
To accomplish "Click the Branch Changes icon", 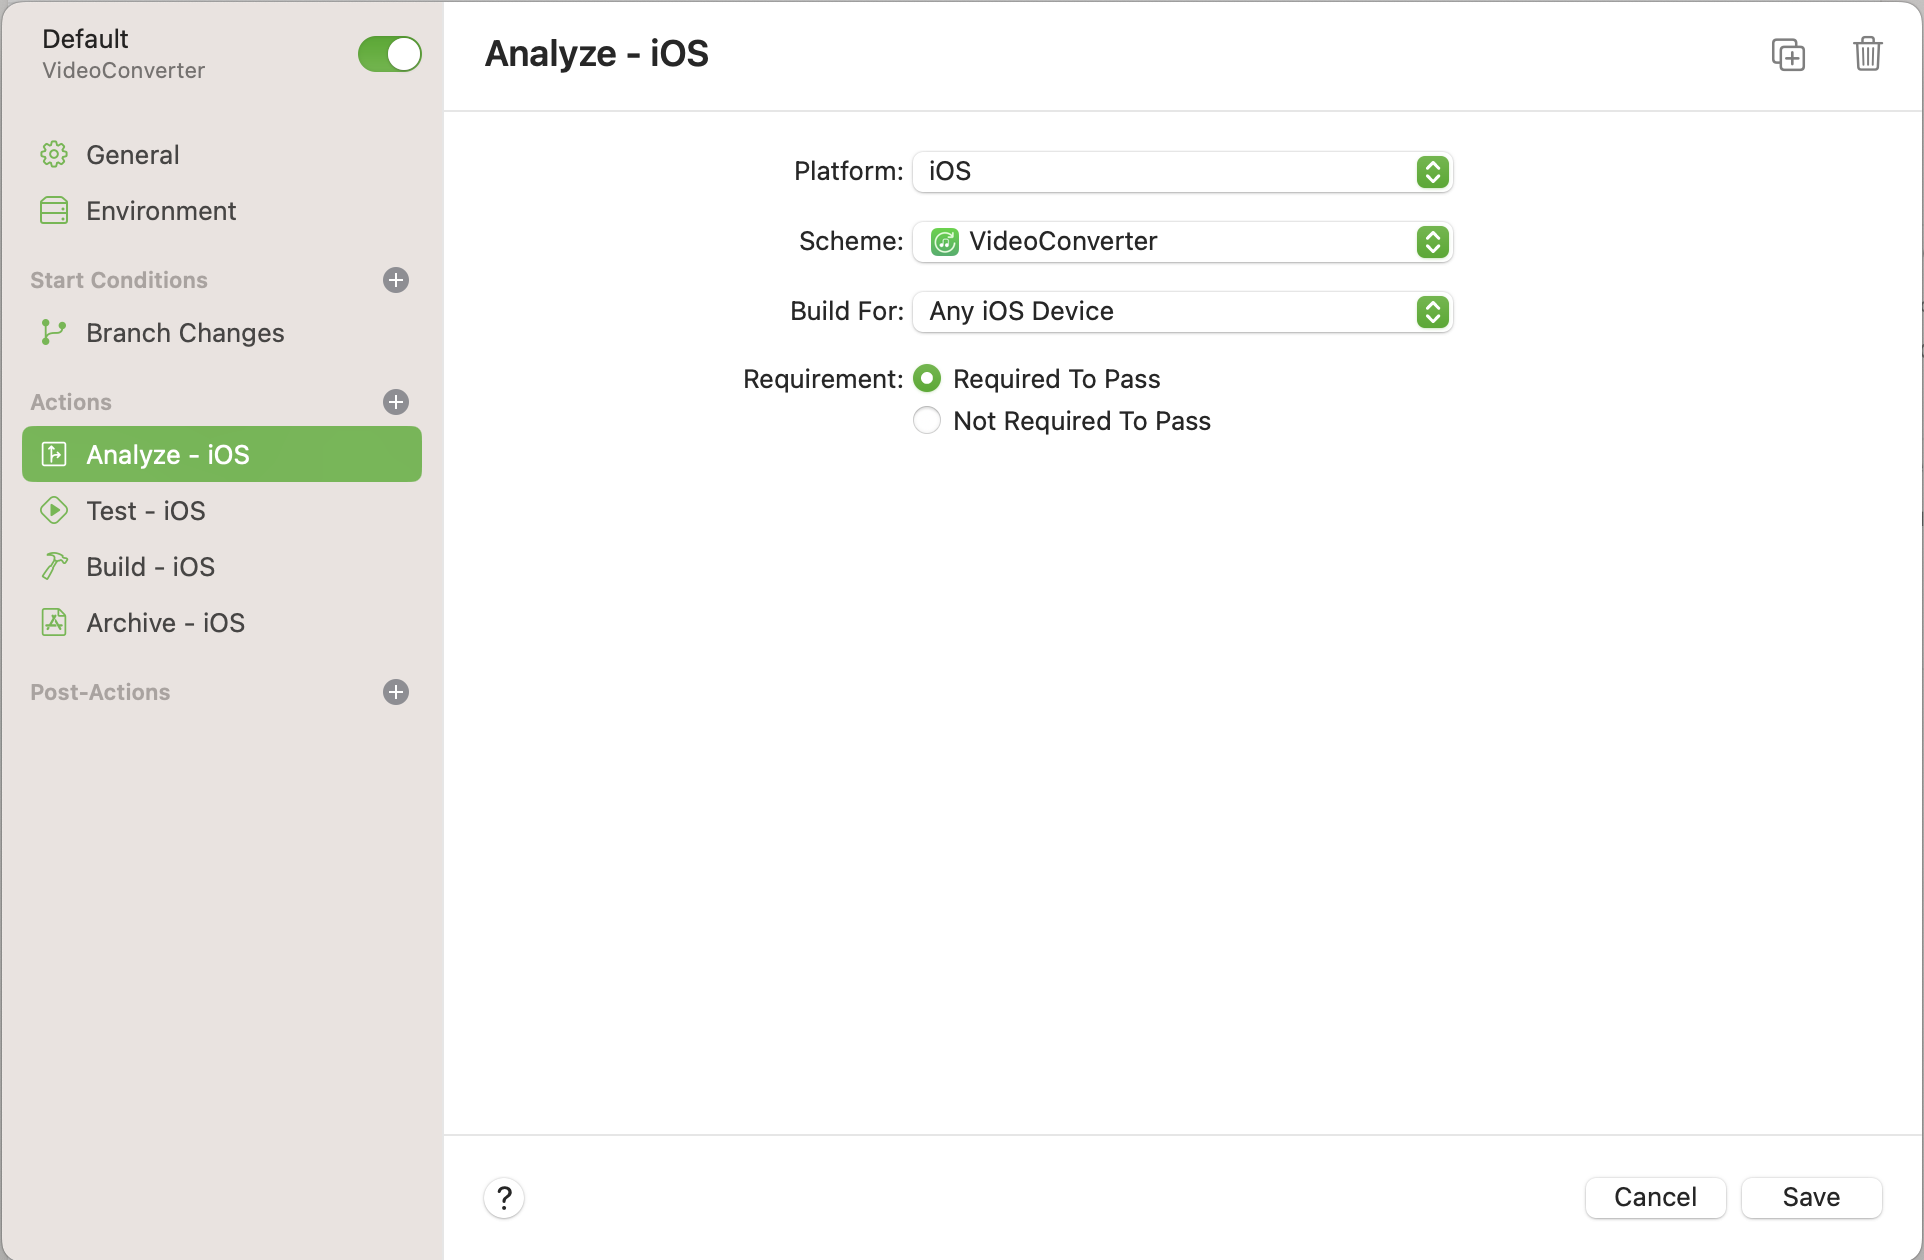I will coord(54,333).
